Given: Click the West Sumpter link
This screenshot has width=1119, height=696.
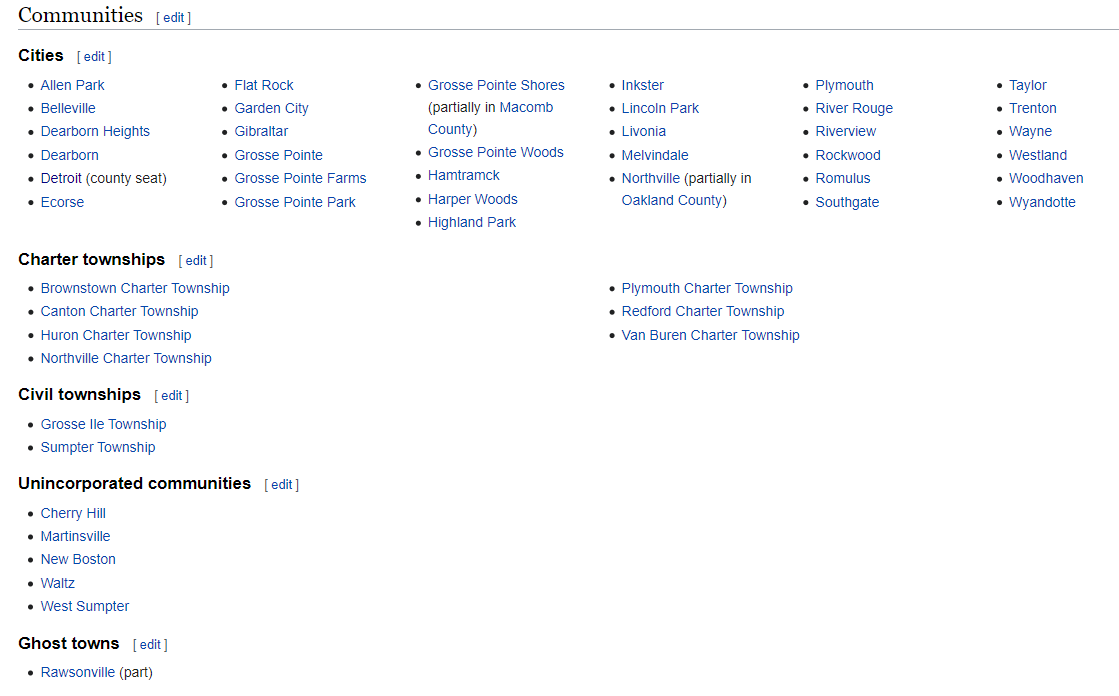Looking at the screenshot, I should coord(84,606).
